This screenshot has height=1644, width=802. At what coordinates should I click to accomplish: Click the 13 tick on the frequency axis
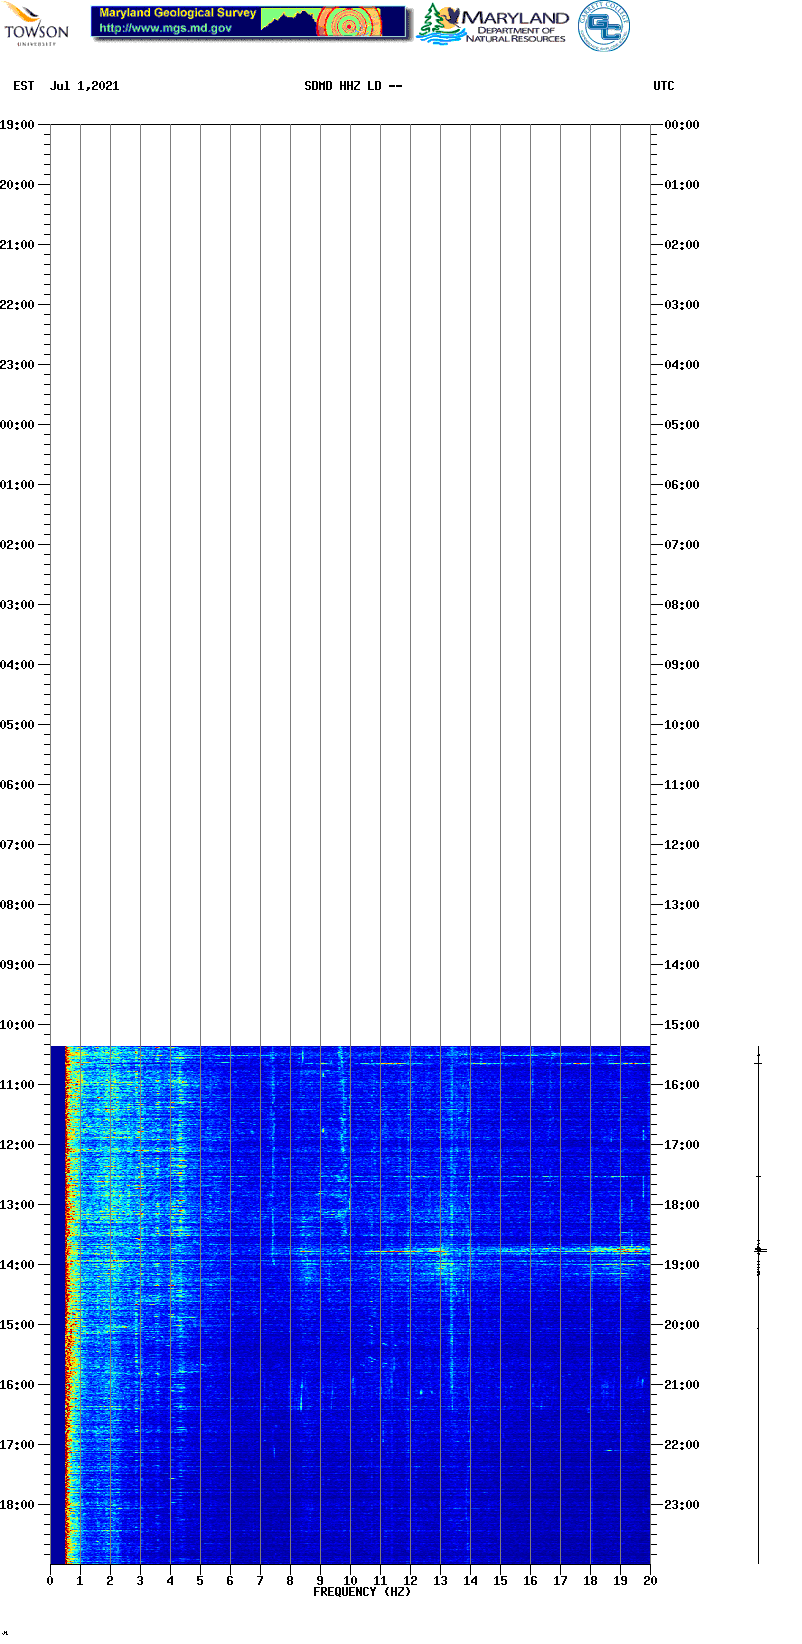440,1581
